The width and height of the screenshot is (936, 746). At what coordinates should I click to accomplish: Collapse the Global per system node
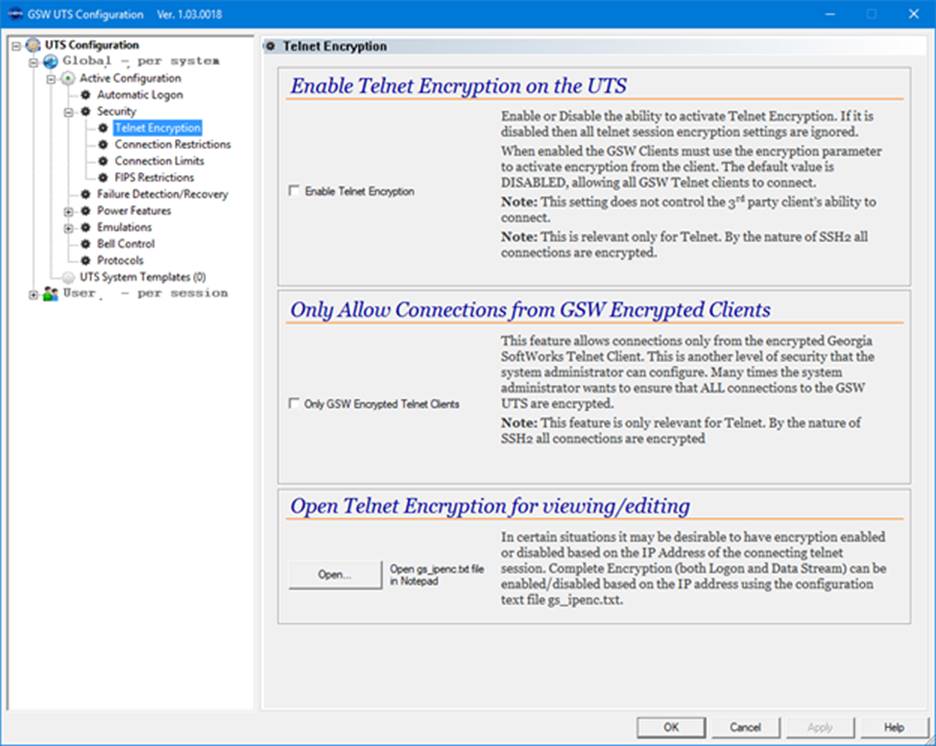tap(33, 62)
